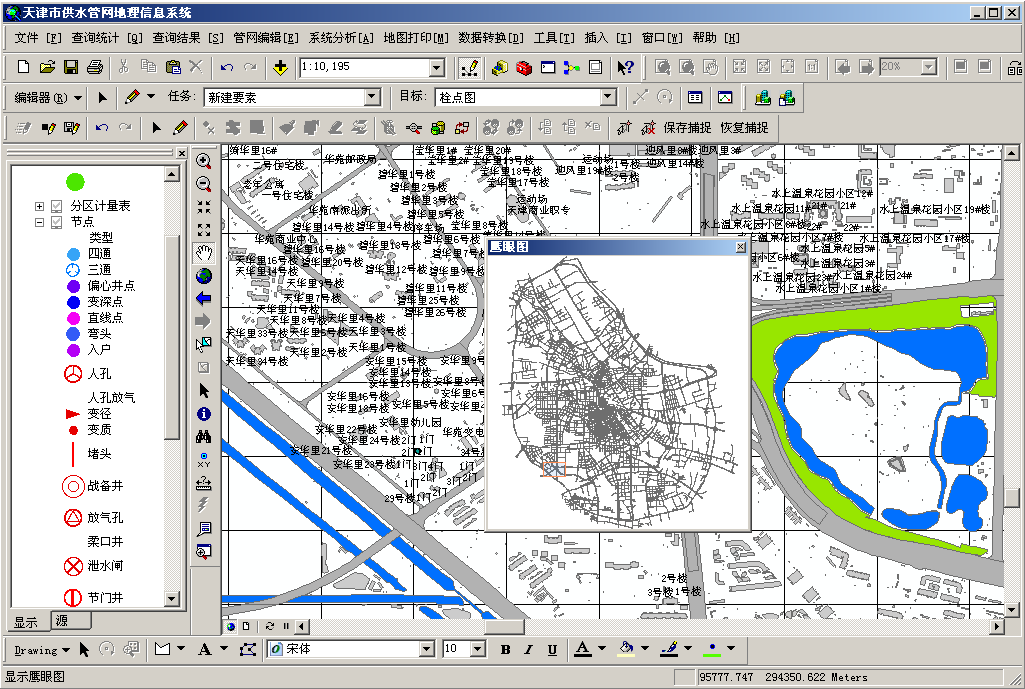The height and width of the screenshot is (689, 1025).
Task: Expand the 分区计量表 tree node
Action: point(40,206)
